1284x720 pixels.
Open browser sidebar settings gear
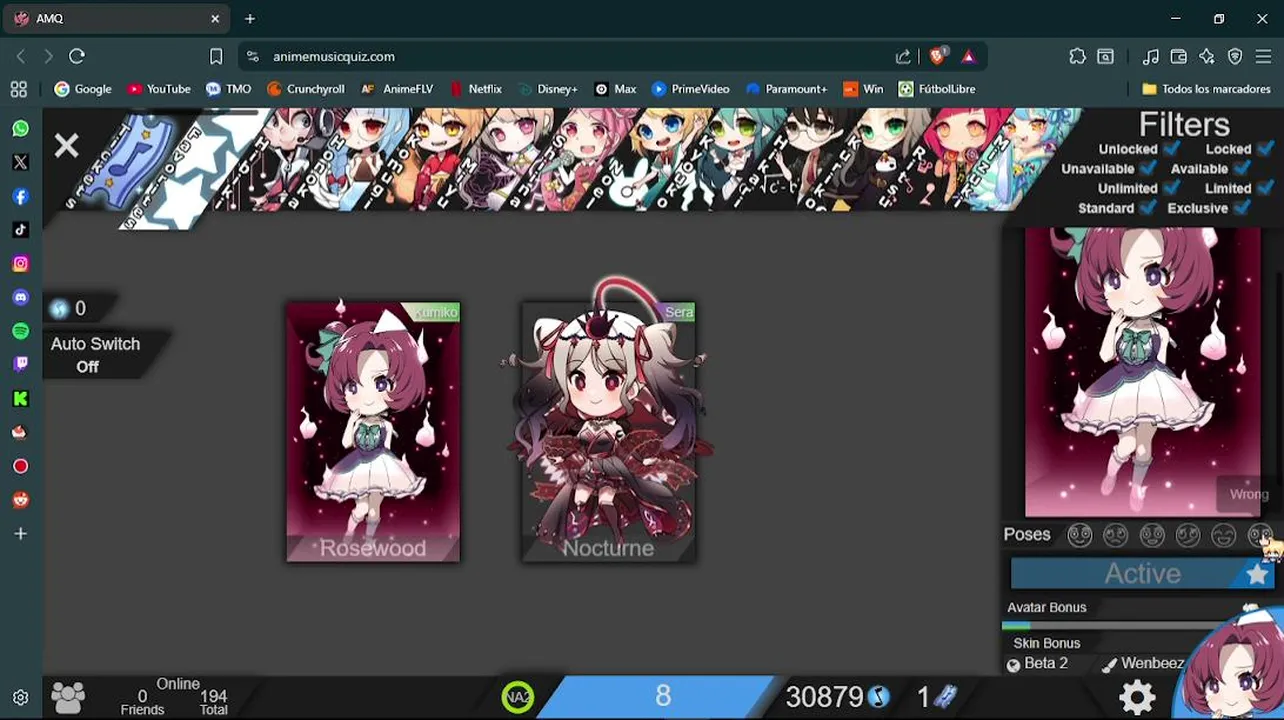(x=20, y=698)
